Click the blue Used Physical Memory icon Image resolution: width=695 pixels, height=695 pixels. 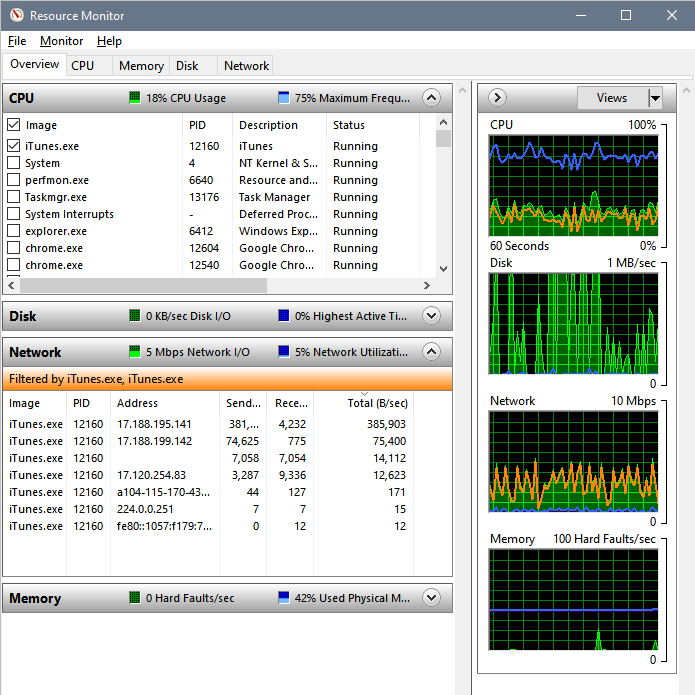tap(284, 598)
